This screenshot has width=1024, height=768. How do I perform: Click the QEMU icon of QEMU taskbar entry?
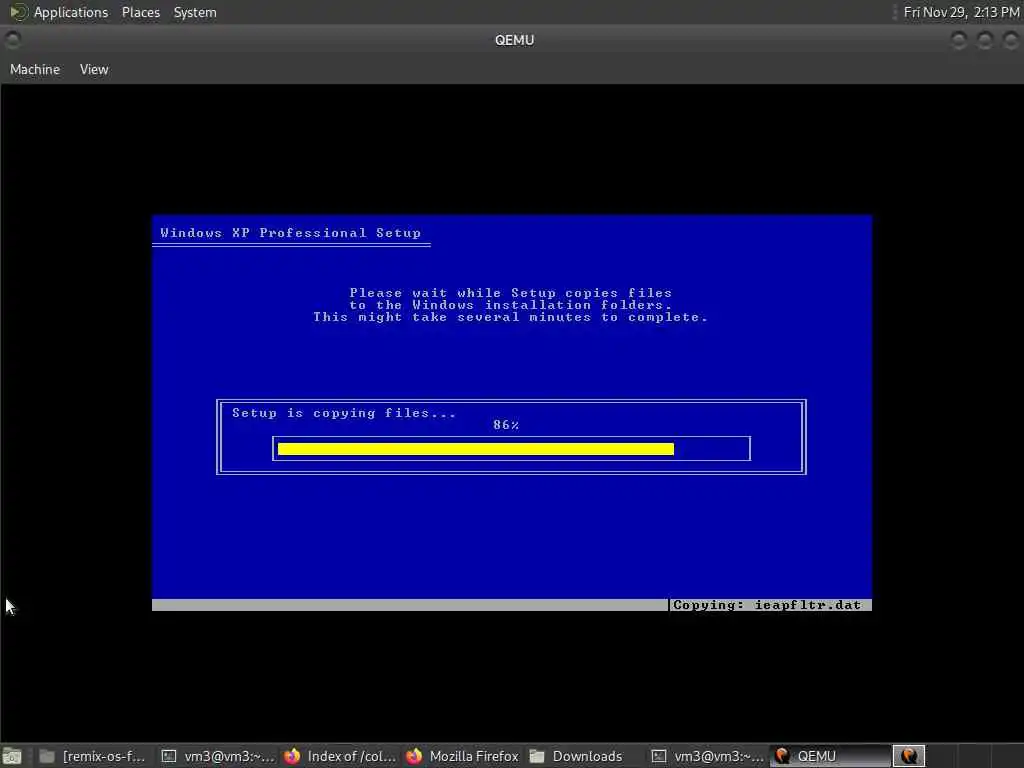(x=782, y=756)
